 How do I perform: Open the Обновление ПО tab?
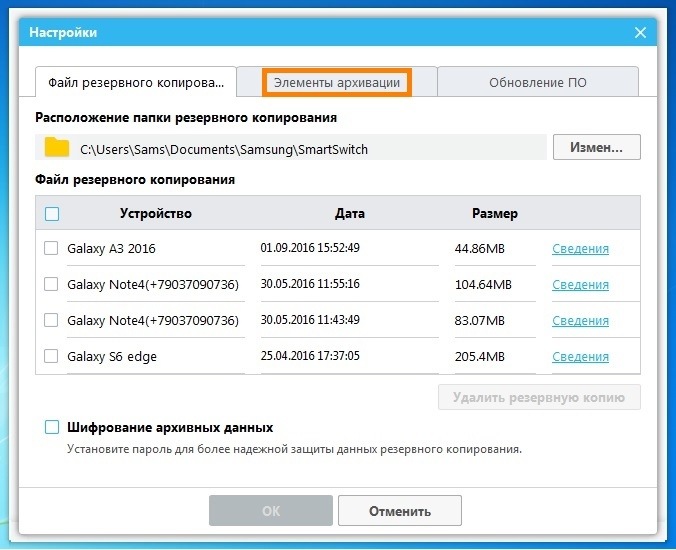pos(538,82)
